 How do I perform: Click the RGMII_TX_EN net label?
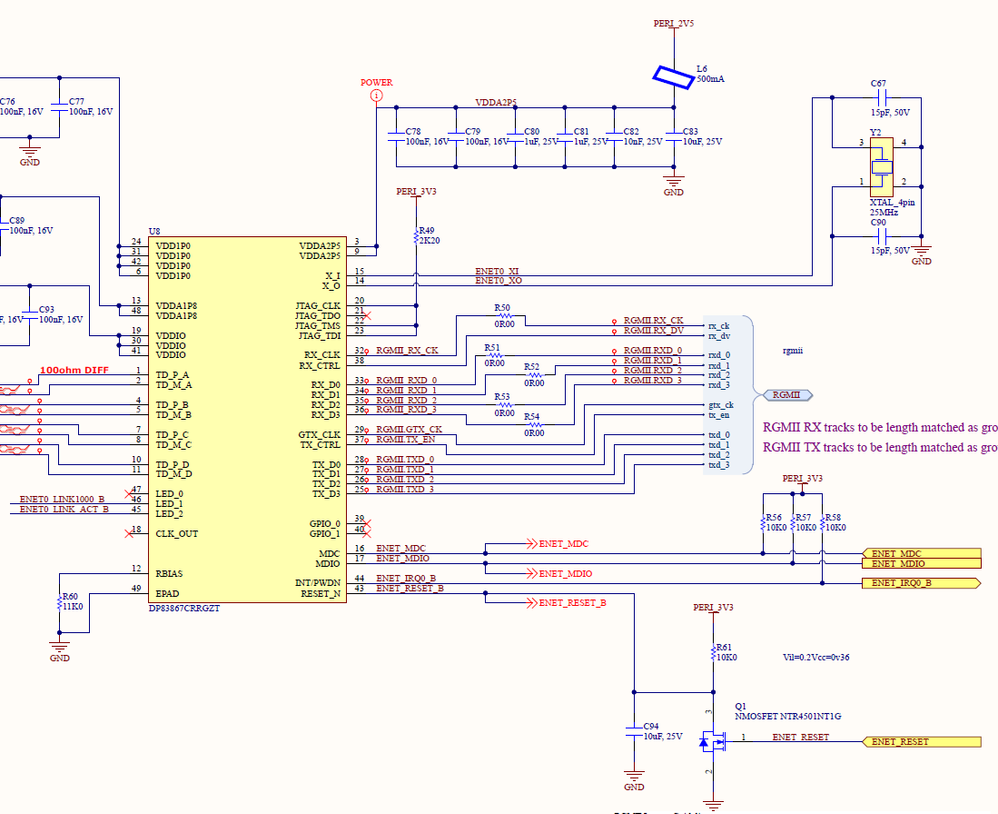tap(404, 438)
